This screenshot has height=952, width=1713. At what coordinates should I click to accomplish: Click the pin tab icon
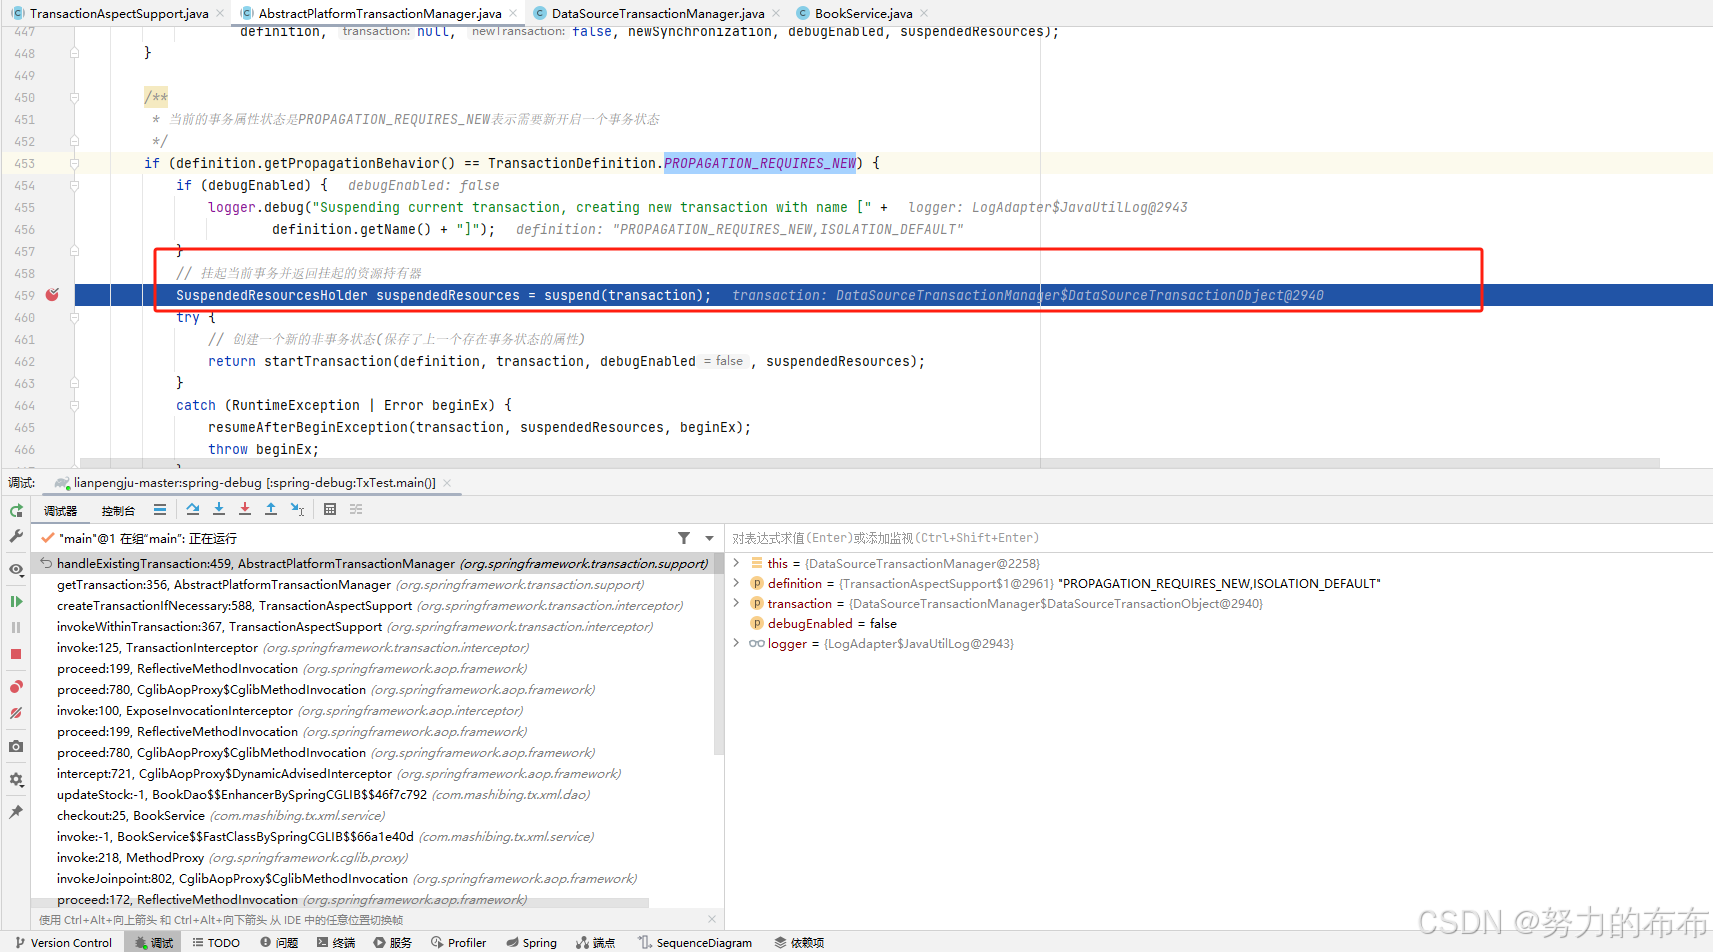[x=16, y=812]
